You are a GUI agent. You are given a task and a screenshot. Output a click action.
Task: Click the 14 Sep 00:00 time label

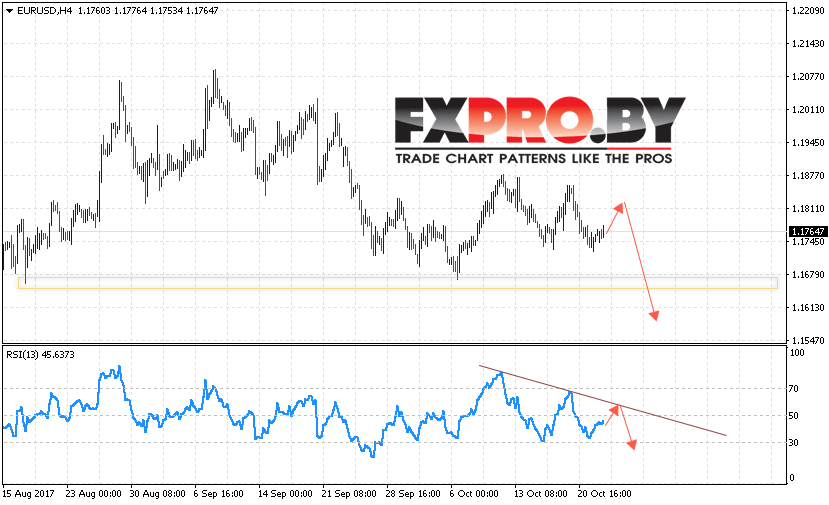pos(285,494)
